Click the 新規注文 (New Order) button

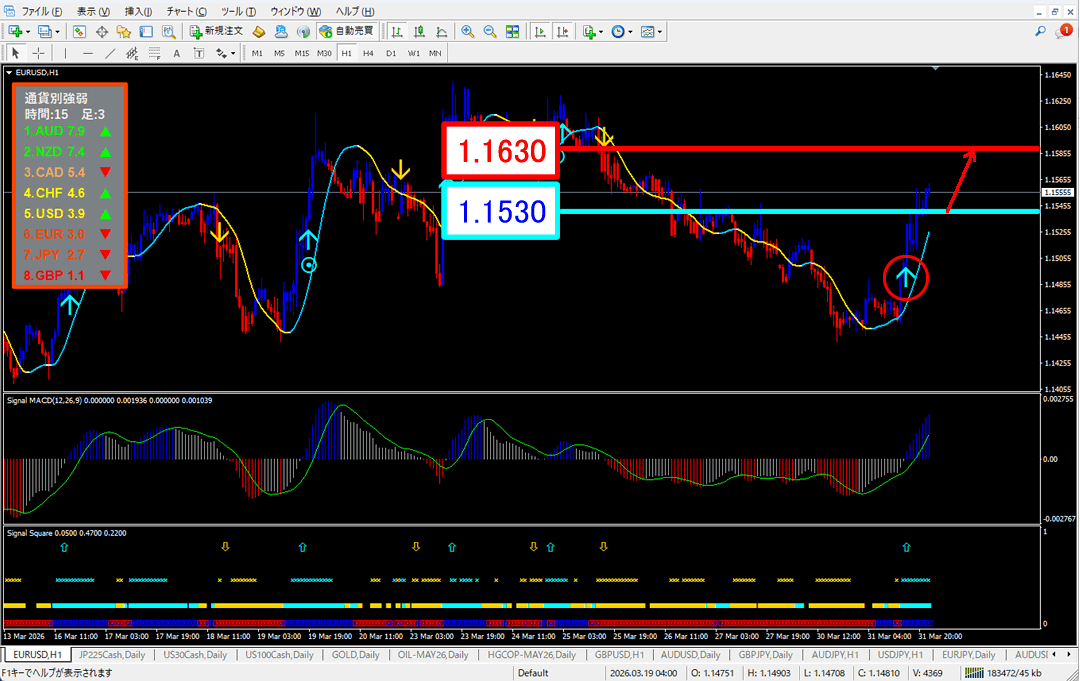(x=217, y=32)
